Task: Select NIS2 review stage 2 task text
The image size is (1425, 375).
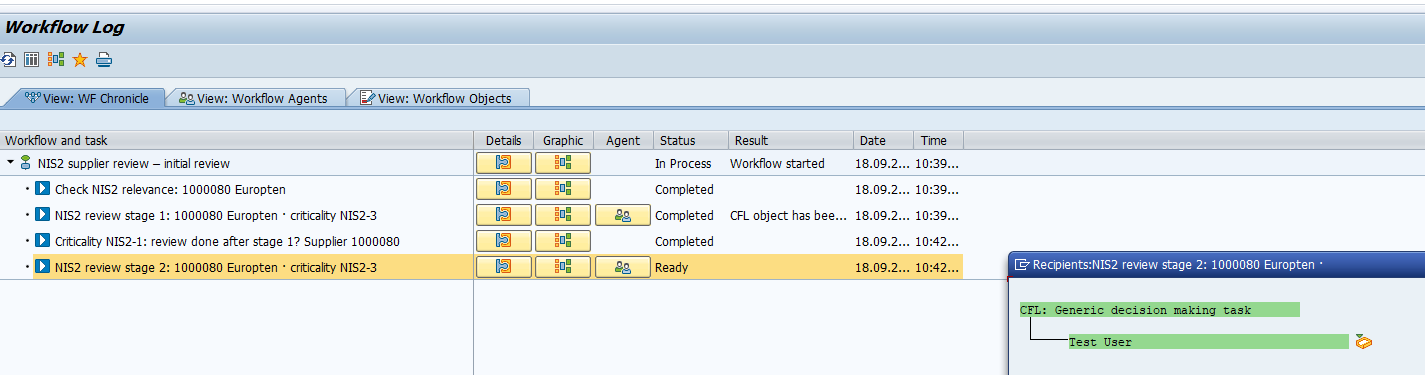Action: pyautogui.click(x=216, y=267)
